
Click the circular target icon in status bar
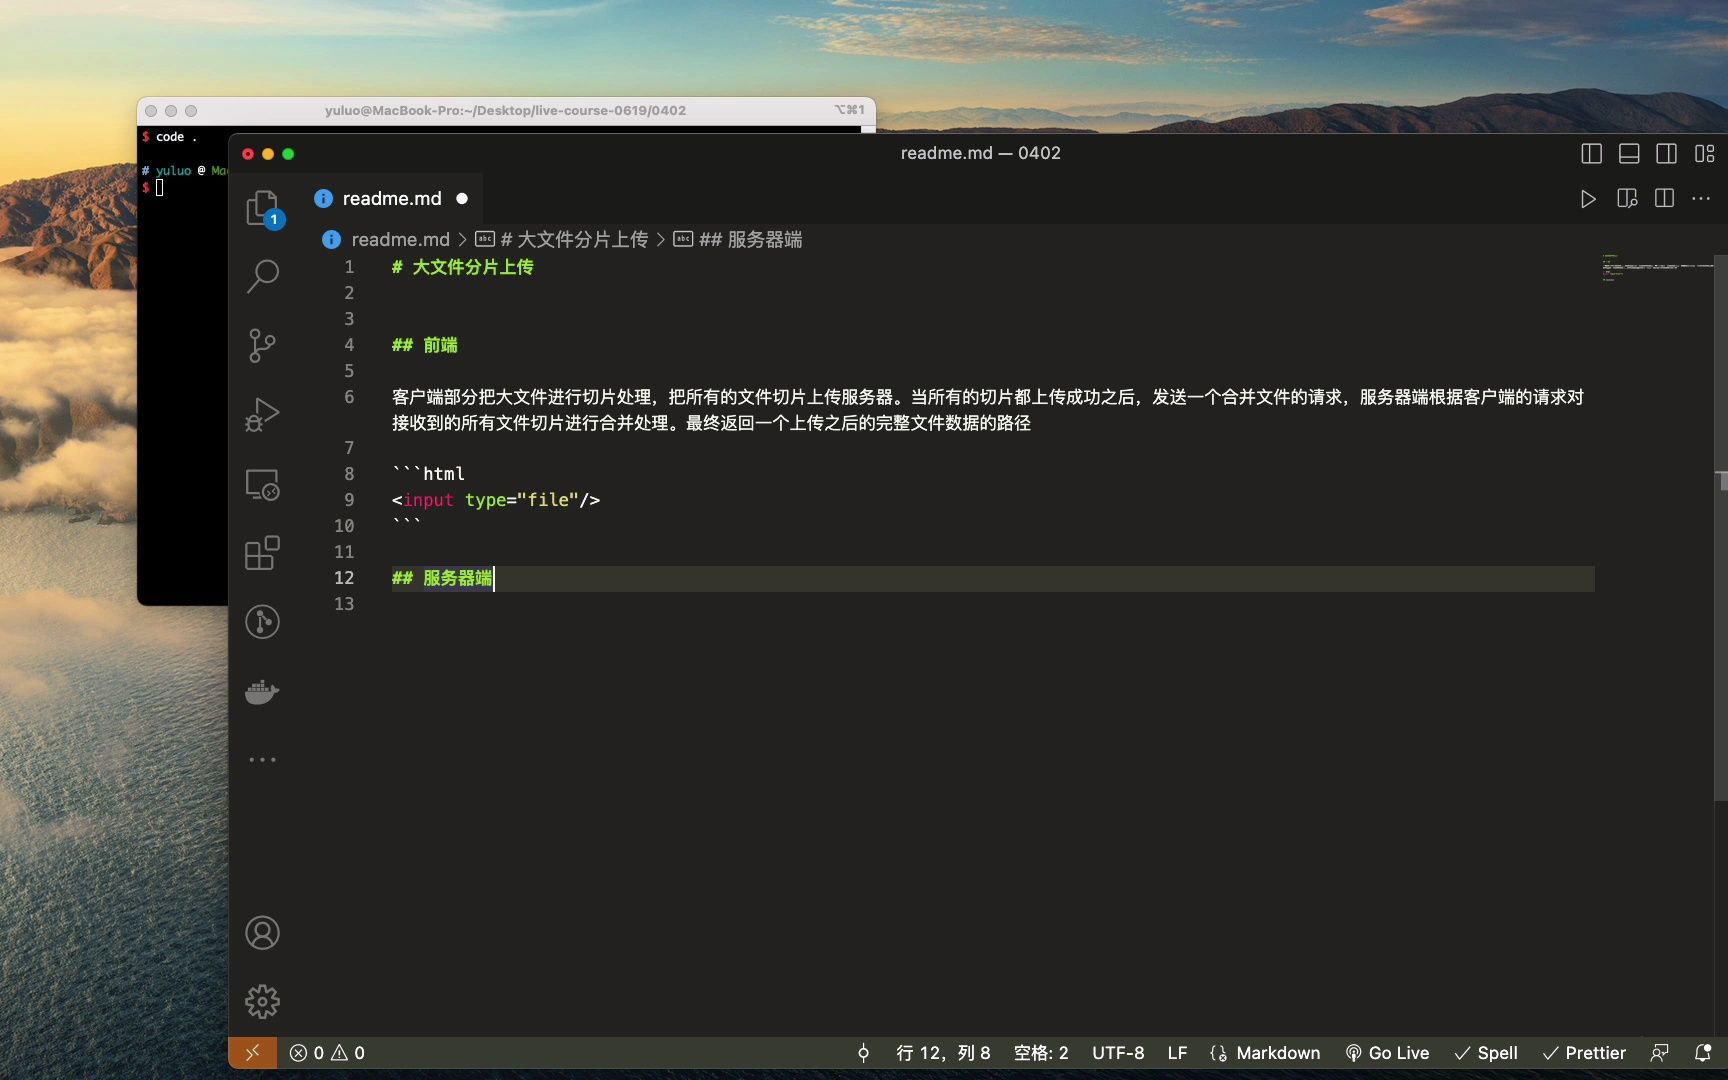click(x=863, y=1053)
